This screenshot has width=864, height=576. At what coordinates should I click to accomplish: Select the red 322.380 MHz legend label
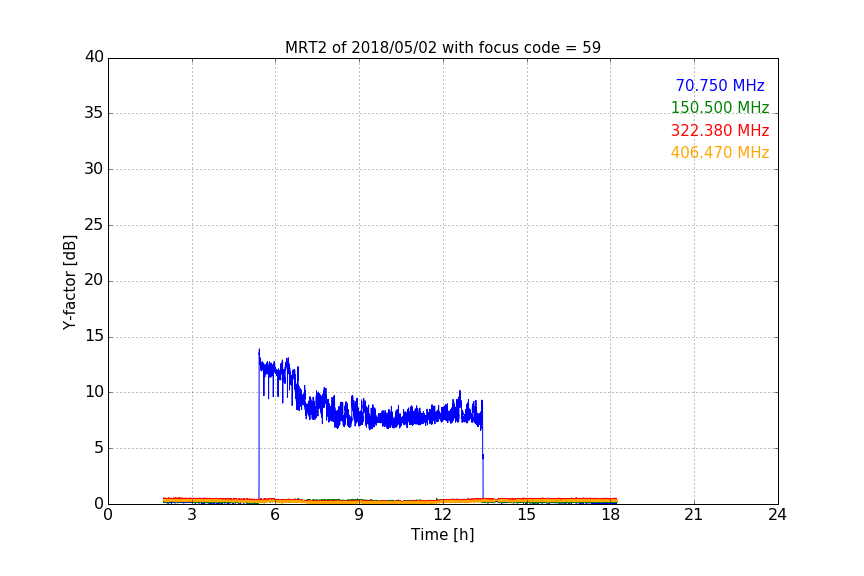(720, 130)
